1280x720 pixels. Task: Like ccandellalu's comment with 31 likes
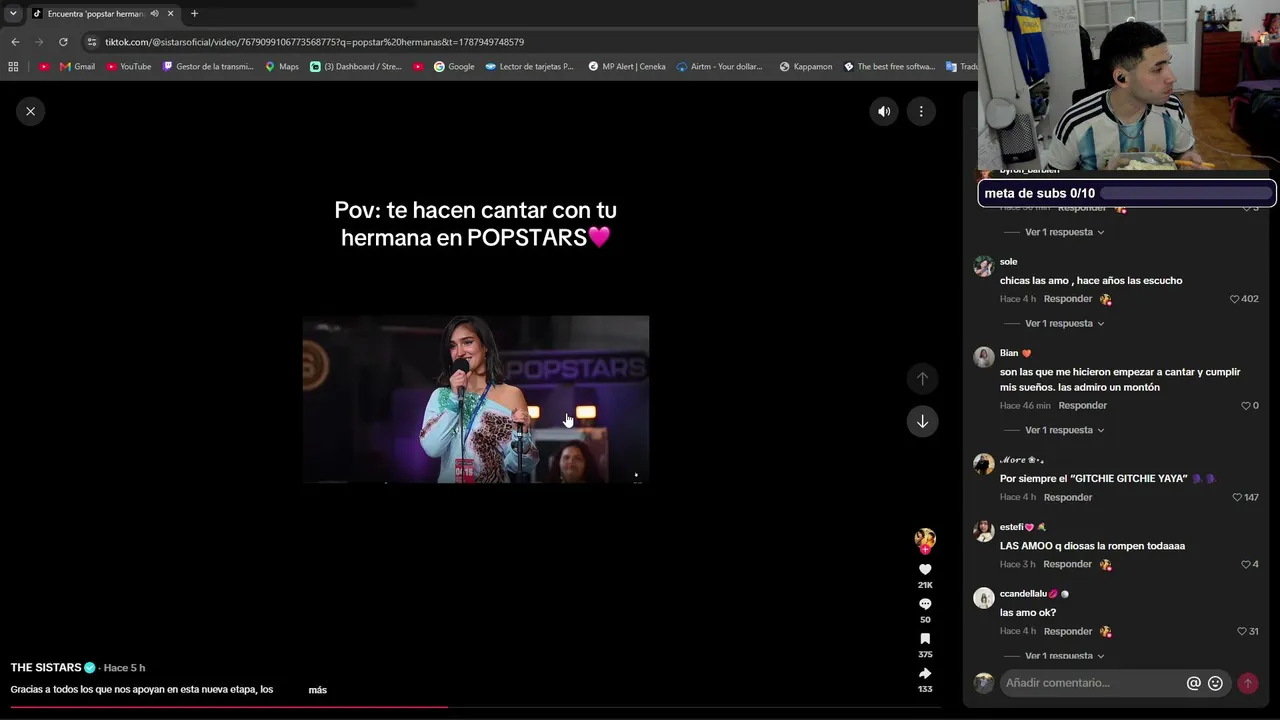coord(1242,631)
